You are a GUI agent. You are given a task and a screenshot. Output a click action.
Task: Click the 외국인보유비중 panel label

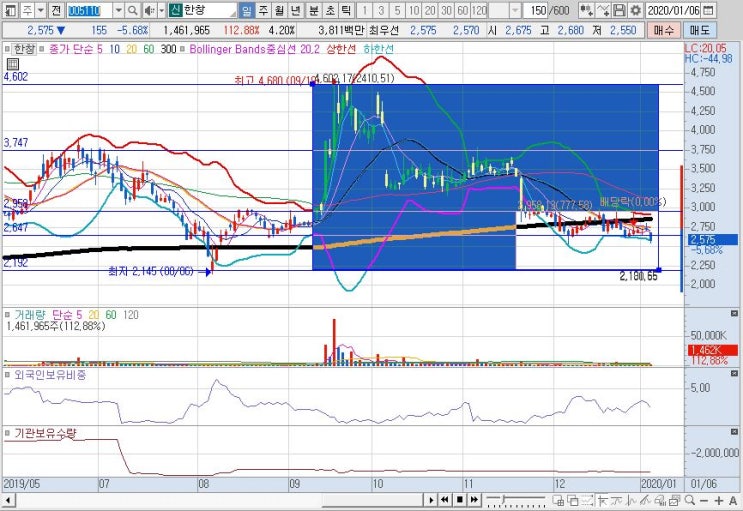(50, 375)
